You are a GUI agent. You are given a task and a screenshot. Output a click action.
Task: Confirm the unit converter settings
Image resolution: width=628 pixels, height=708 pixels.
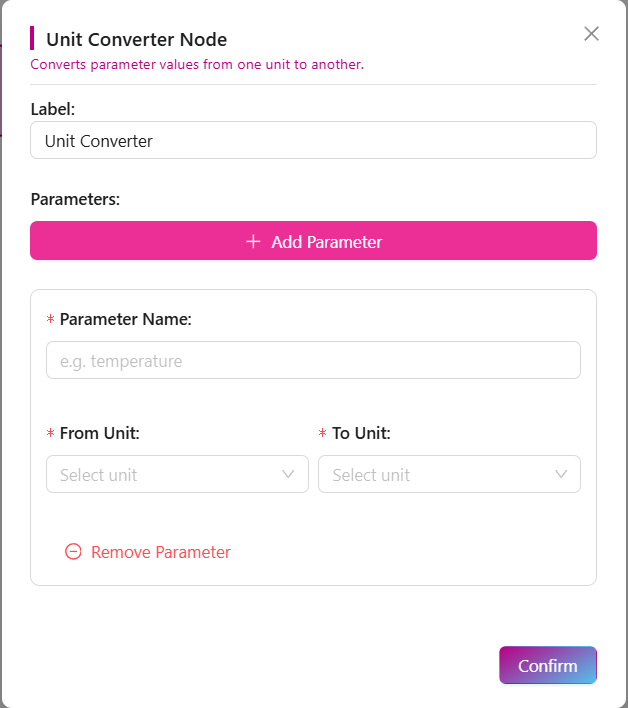(x=547, y=666)
